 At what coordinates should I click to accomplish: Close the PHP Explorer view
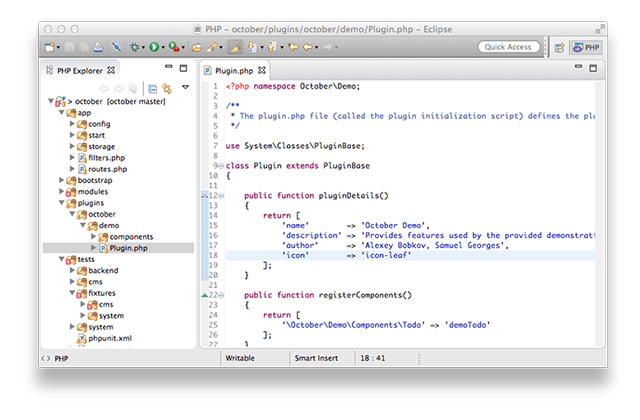pyautogui.click(x=111, y=71)
